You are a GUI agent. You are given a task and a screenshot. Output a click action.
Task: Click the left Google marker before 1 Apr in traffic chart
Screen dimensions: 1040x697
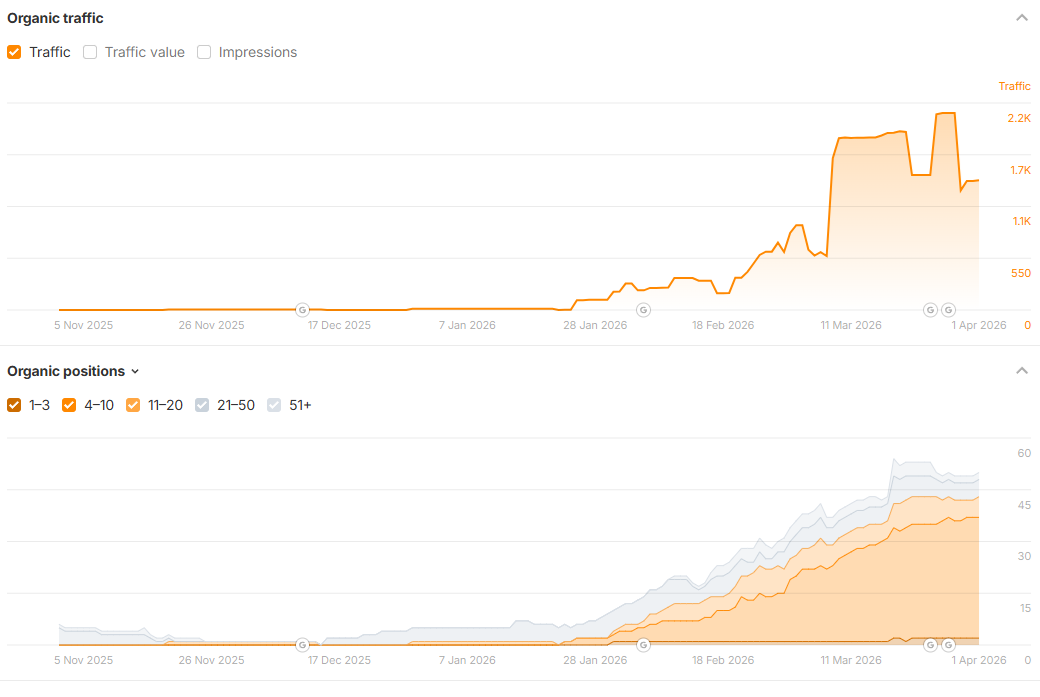pyautogui.click(x=930, y=310)
